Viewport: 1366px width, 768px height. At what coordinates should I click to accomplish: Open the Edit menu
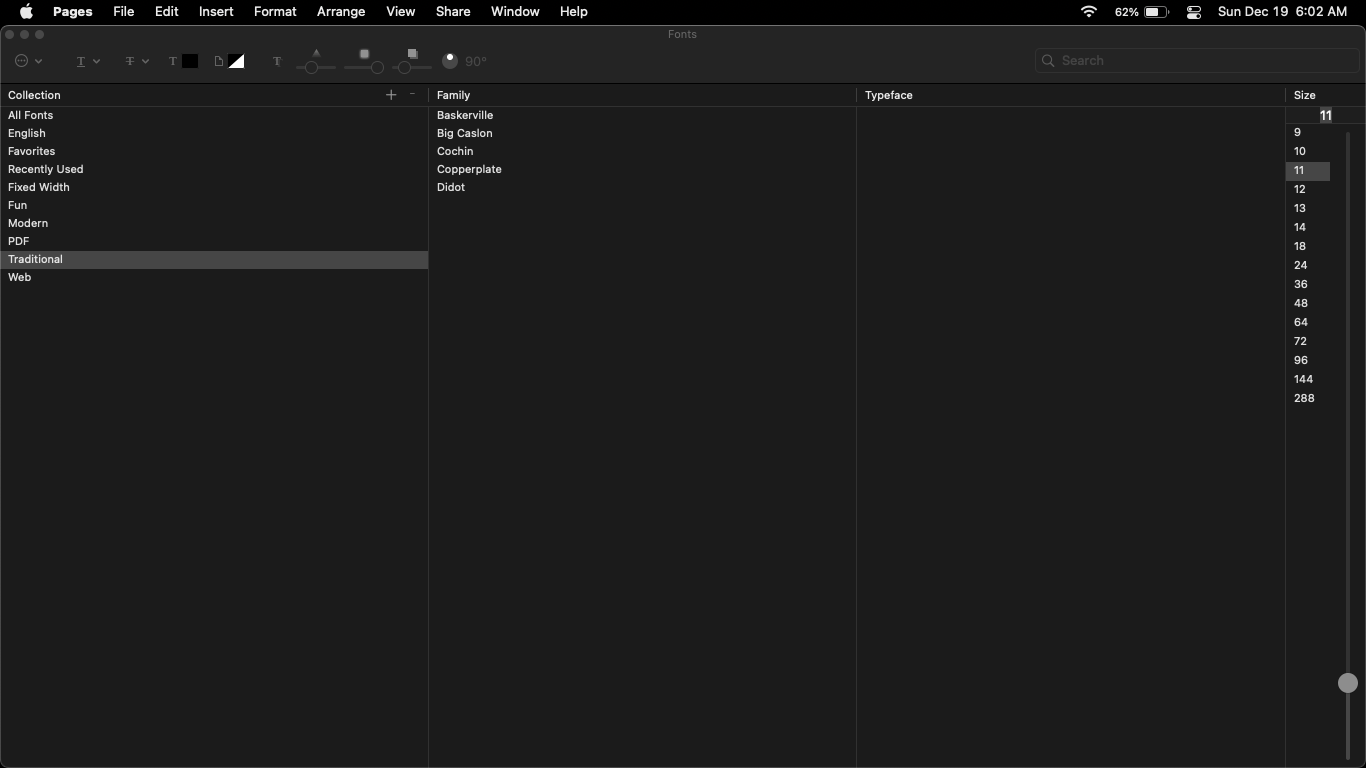166,12
